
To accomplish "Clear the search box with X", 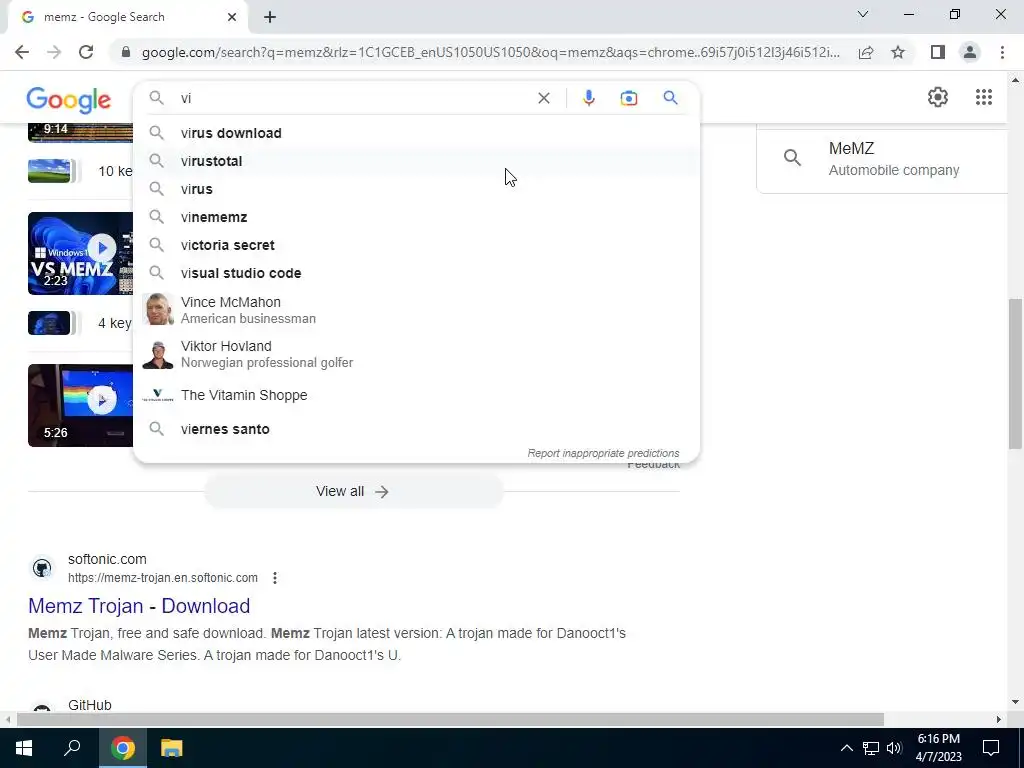I will pos(543,98).
